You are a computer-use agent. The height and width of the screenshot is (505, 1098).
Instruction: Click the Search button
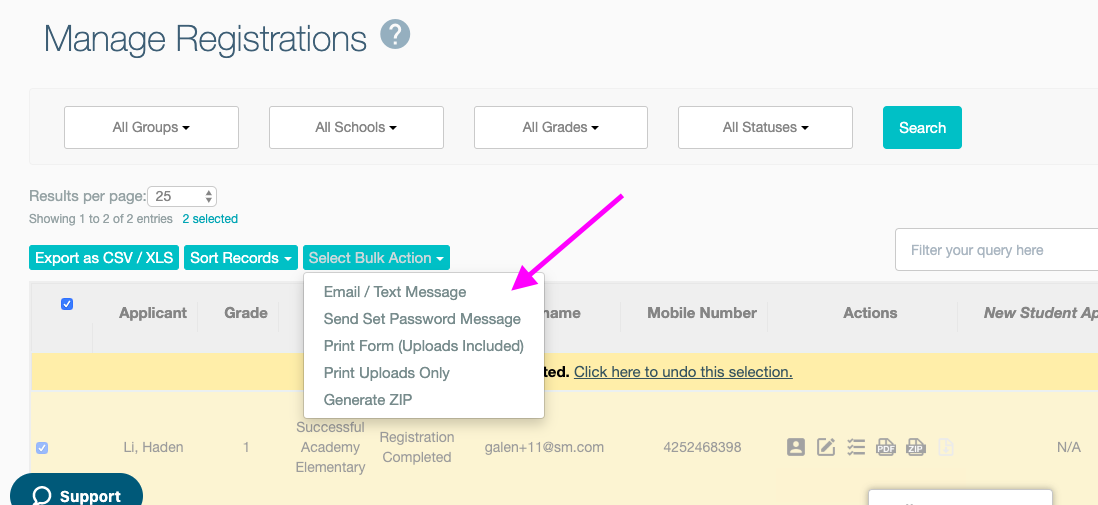click(x=922, y=127)
